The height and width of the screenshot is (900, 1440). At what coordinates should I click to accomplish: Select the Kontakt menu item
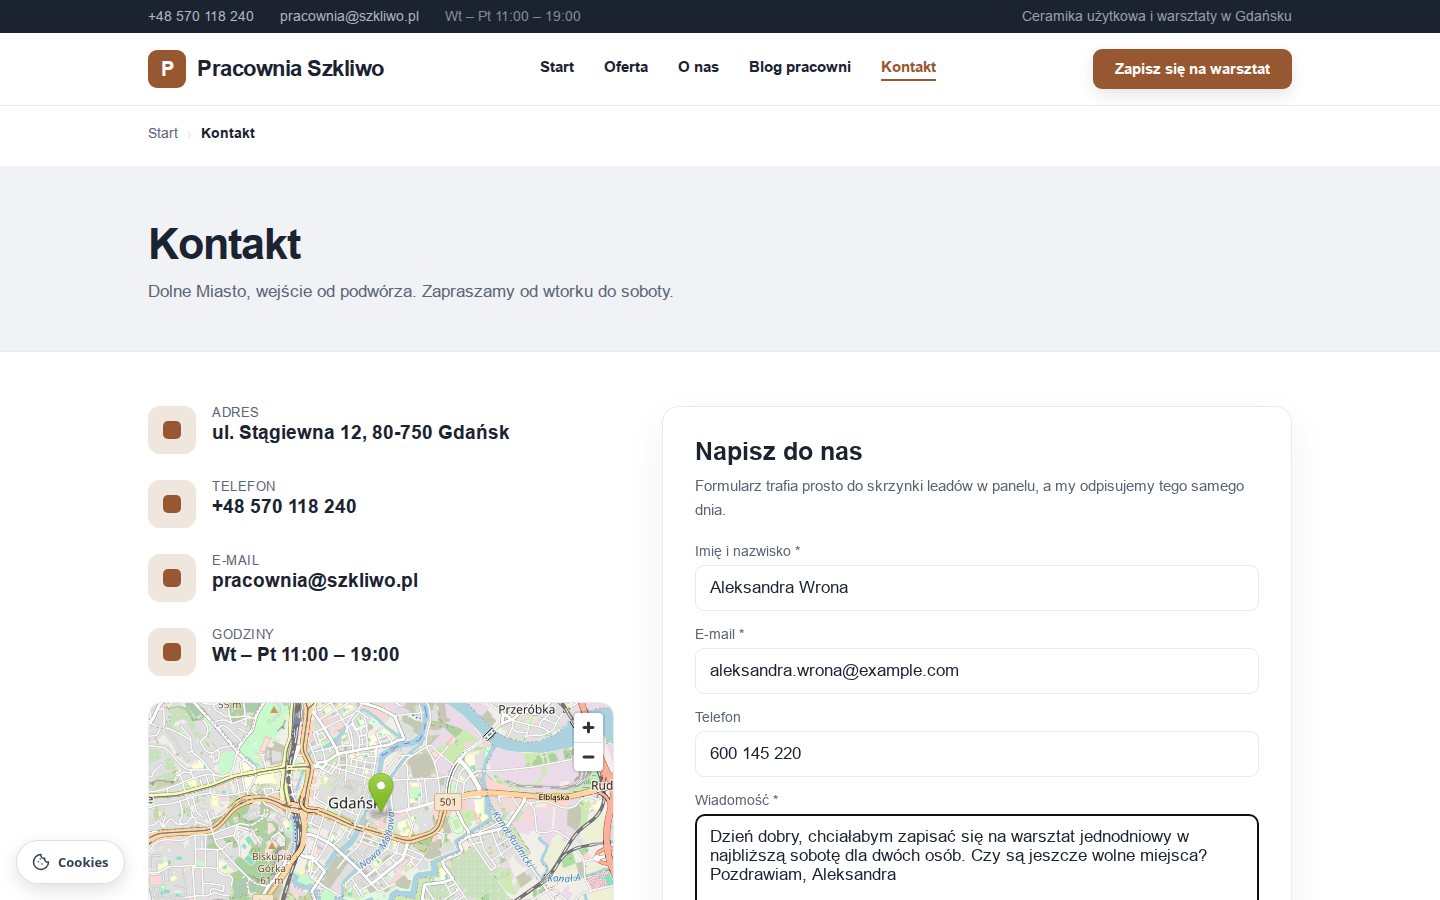point(908,67)
